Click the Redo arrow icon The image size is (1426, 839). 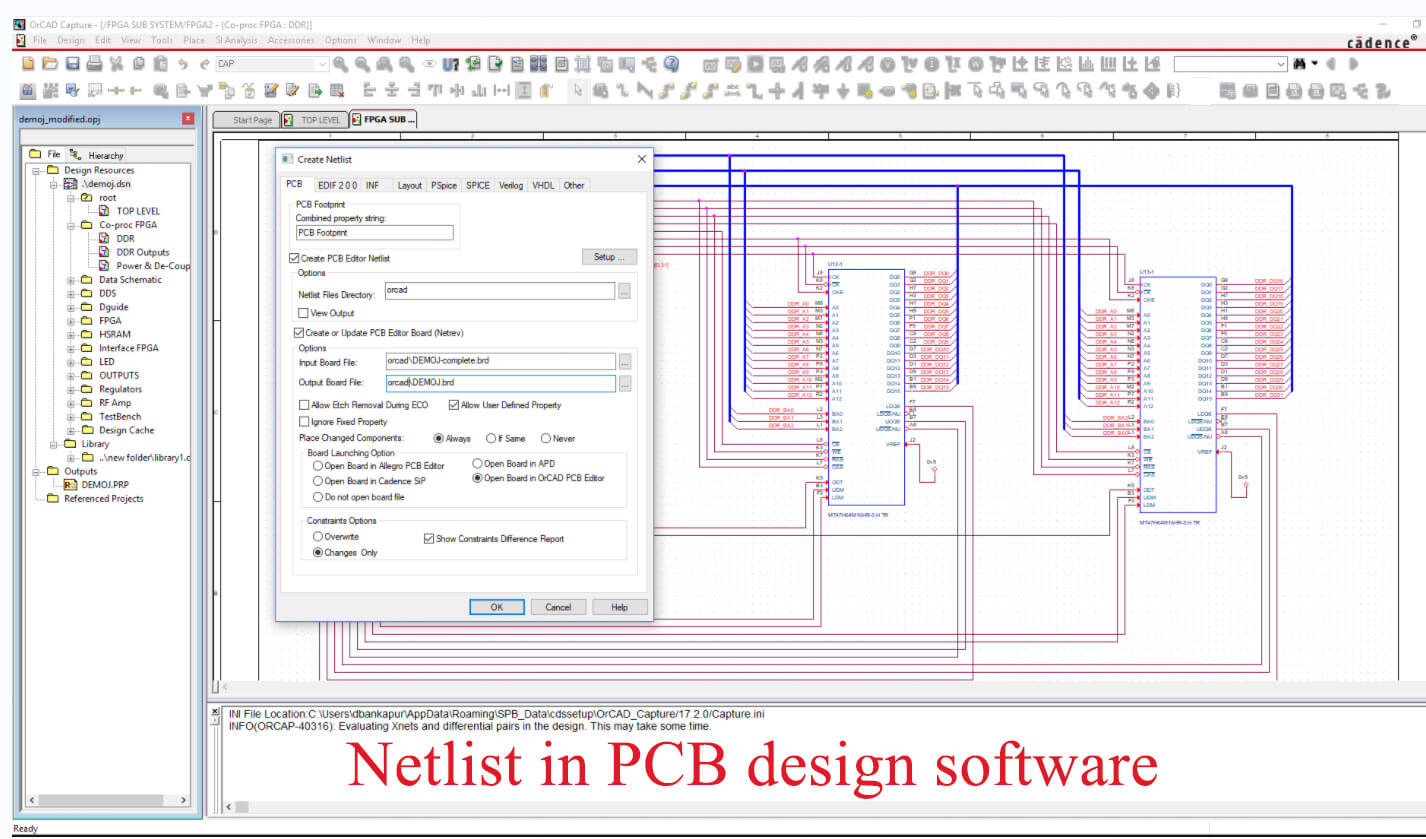(x=205, y=64)
